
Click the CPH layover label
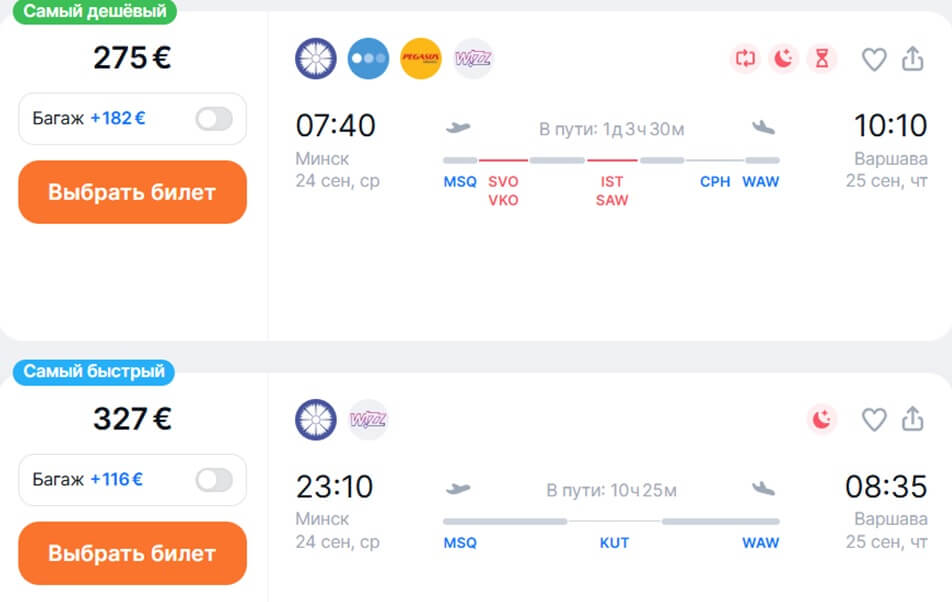click(x=715, y=181)
